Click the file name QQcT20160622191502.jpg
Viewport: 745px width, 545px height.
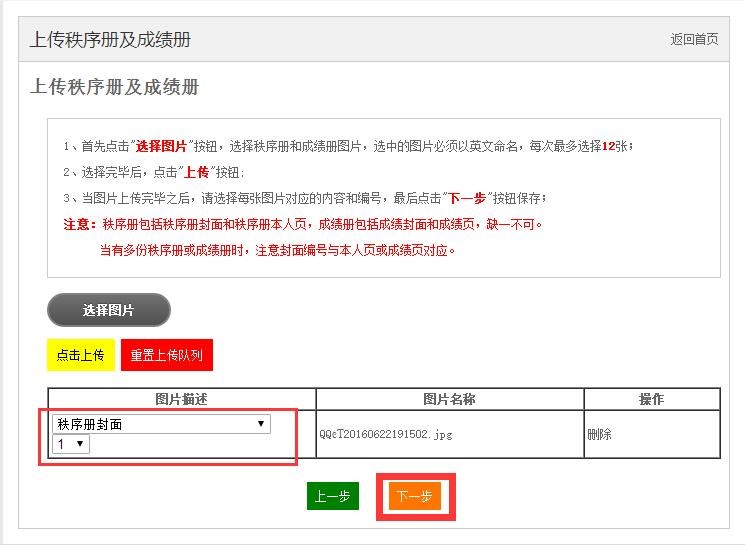(385, 435)
